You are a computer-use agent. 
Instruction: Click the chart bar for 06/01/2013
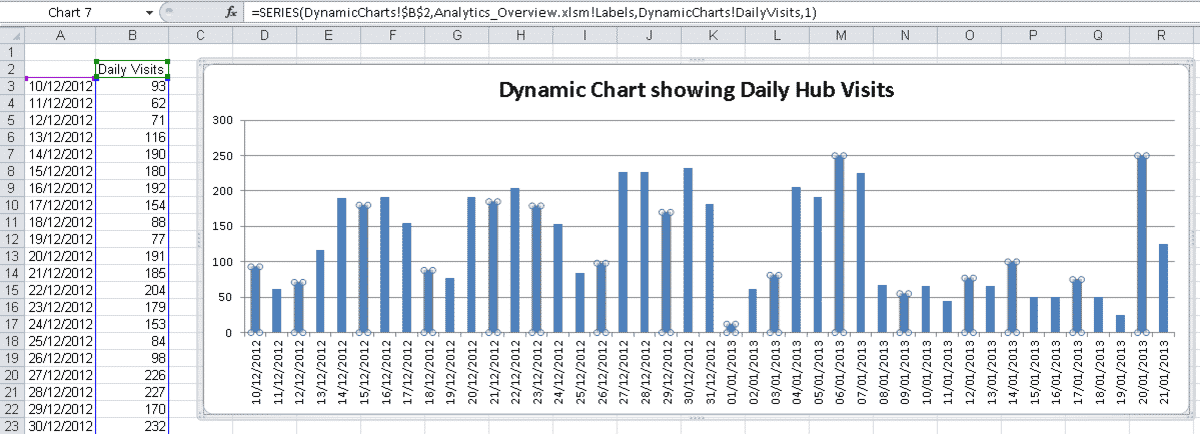click(839, 245)
